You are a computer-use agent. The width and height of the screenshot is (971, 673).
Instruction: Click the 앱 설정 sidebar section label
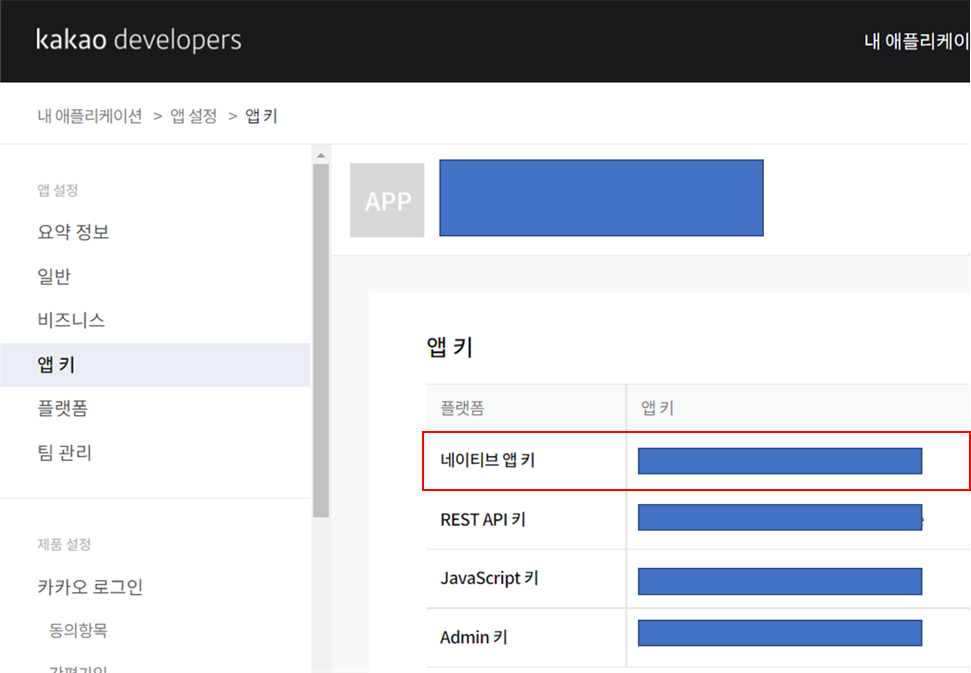(58, 190)
